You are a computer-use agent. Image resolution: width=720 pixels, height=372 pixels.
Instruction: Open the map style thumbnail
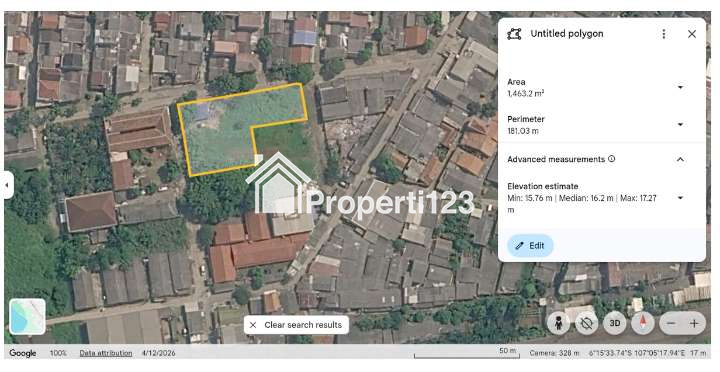(x=28, y=316)
